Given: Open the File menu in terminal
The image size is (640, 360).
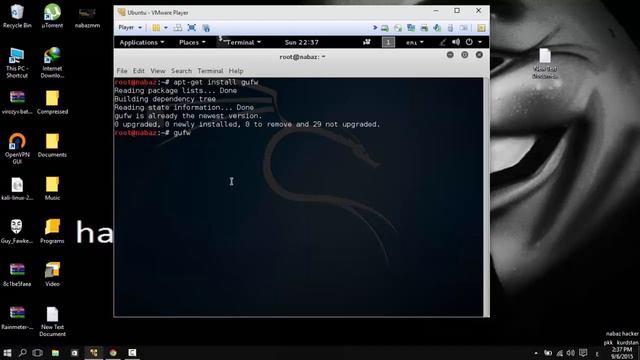Looking at the screenshot, I should [122, 71].
